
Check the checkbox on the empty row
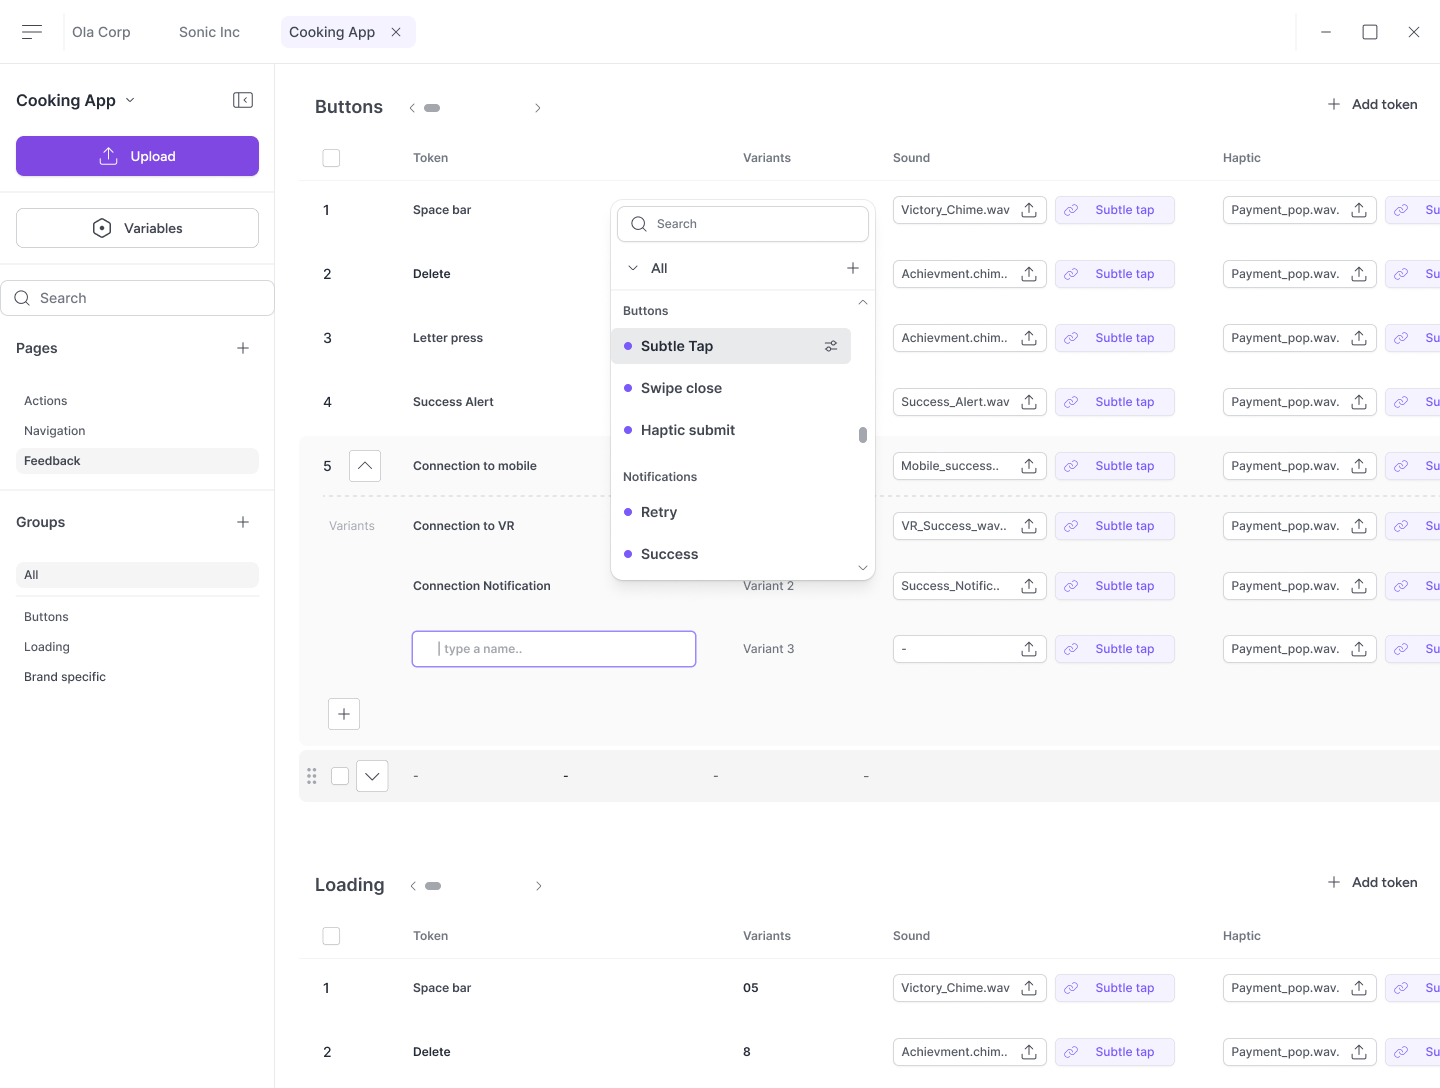tap(340, 776)
